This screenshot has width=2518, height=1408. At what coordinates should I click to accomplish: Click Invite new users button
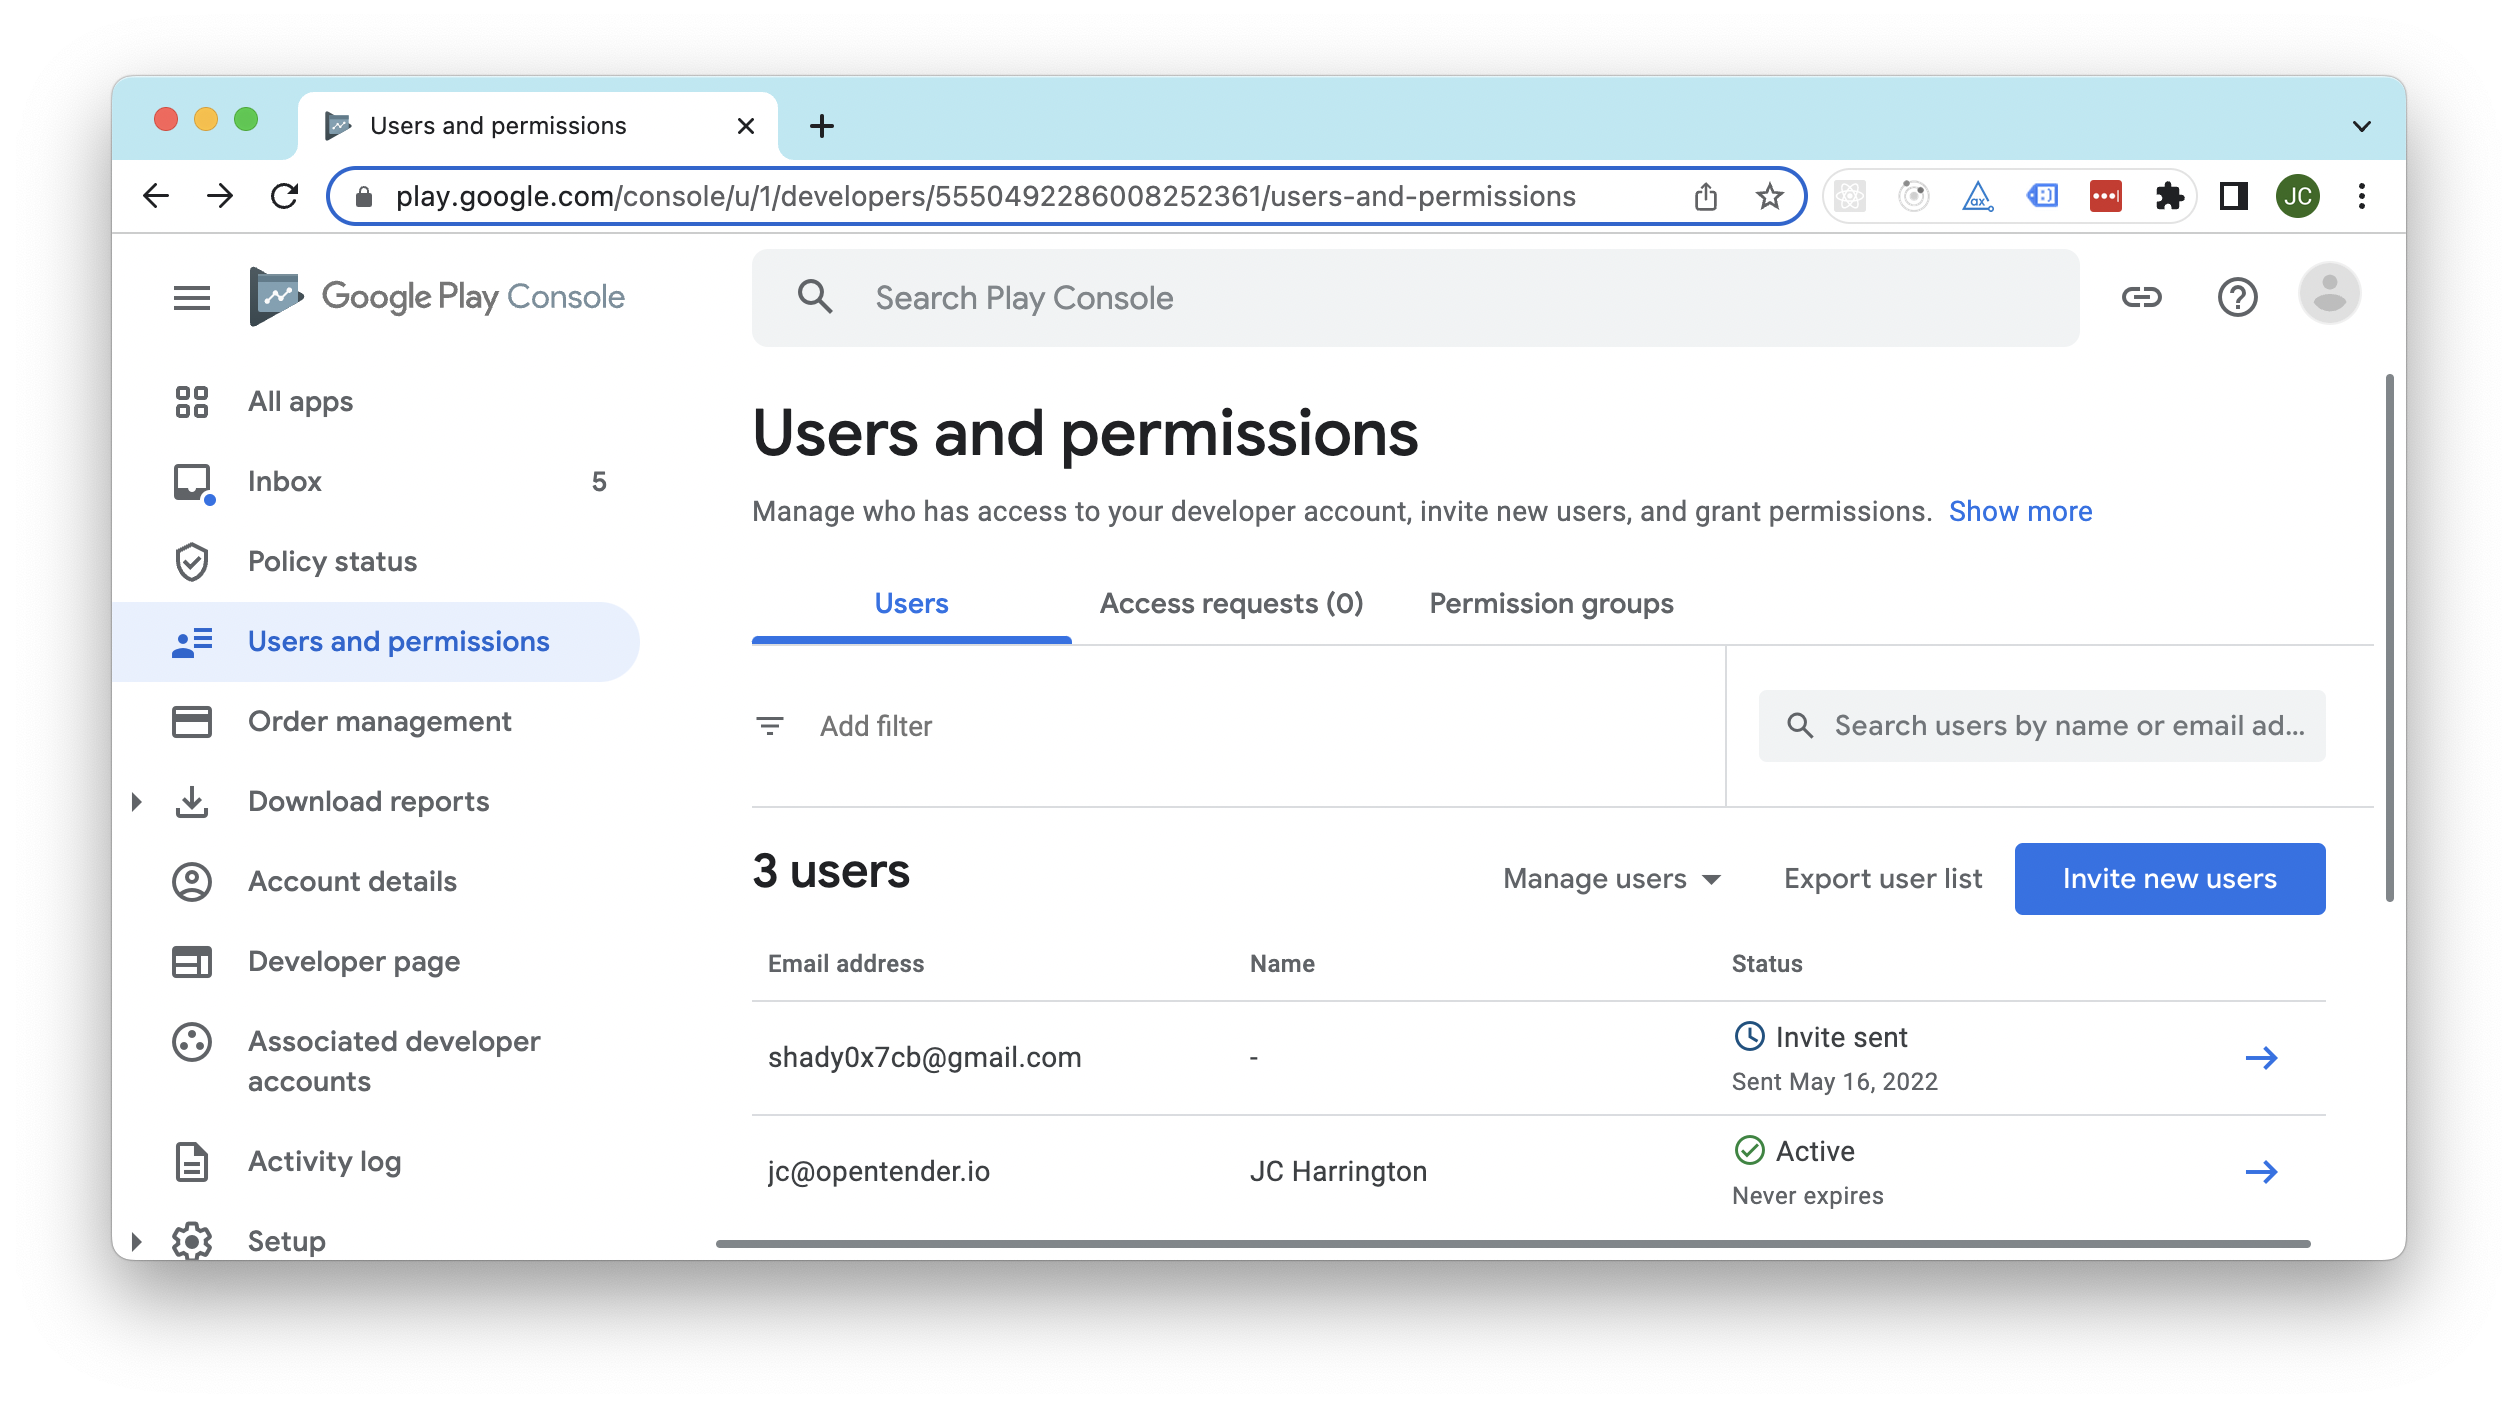point(2170,879)
